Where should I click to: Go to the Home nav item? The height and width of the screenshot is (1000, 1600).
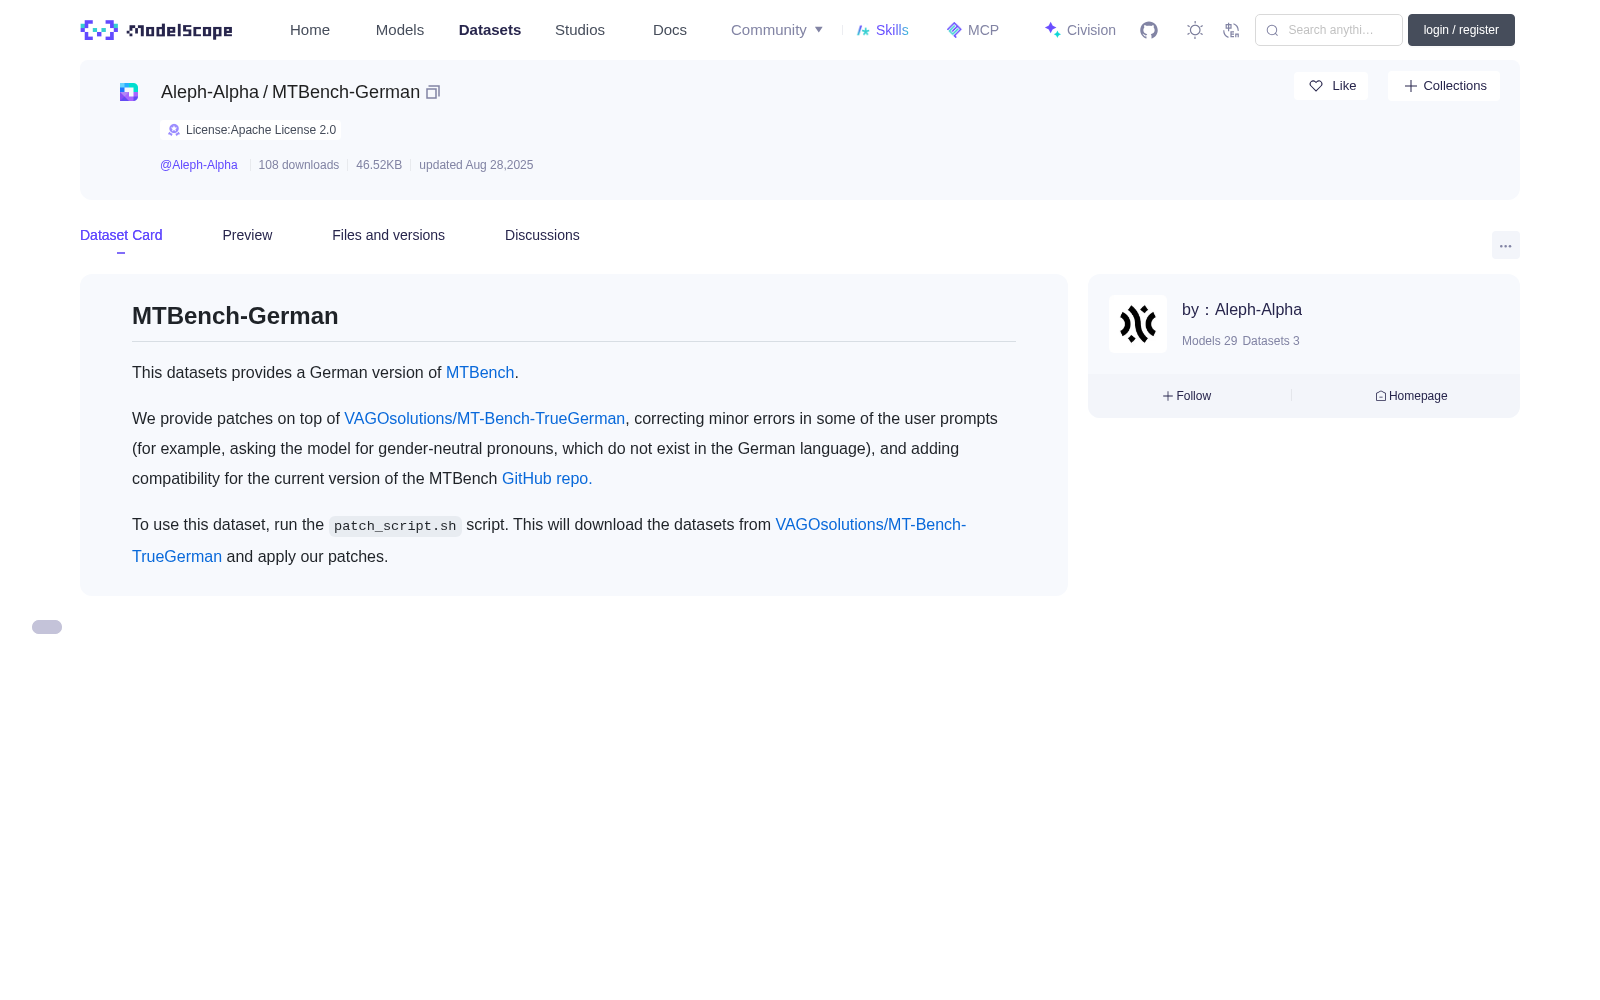point(310,30)
